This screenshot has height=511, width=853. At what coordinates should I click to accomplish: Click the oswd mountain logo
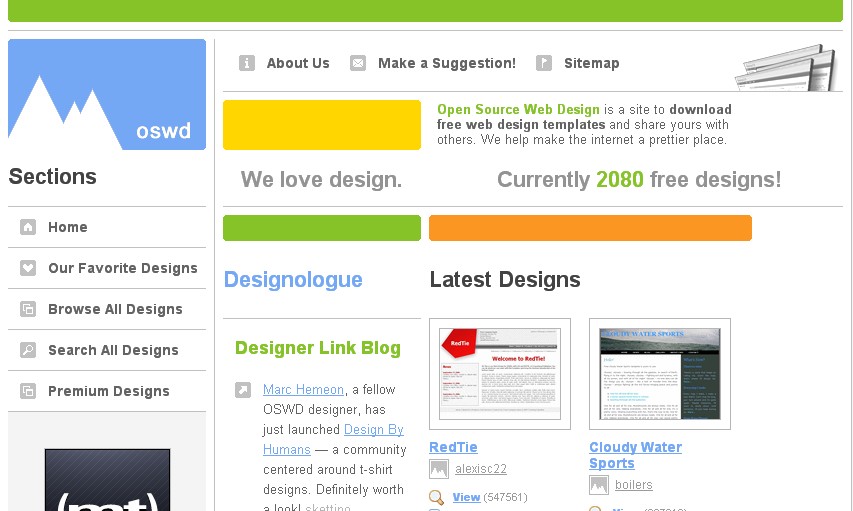coord(107,94)
